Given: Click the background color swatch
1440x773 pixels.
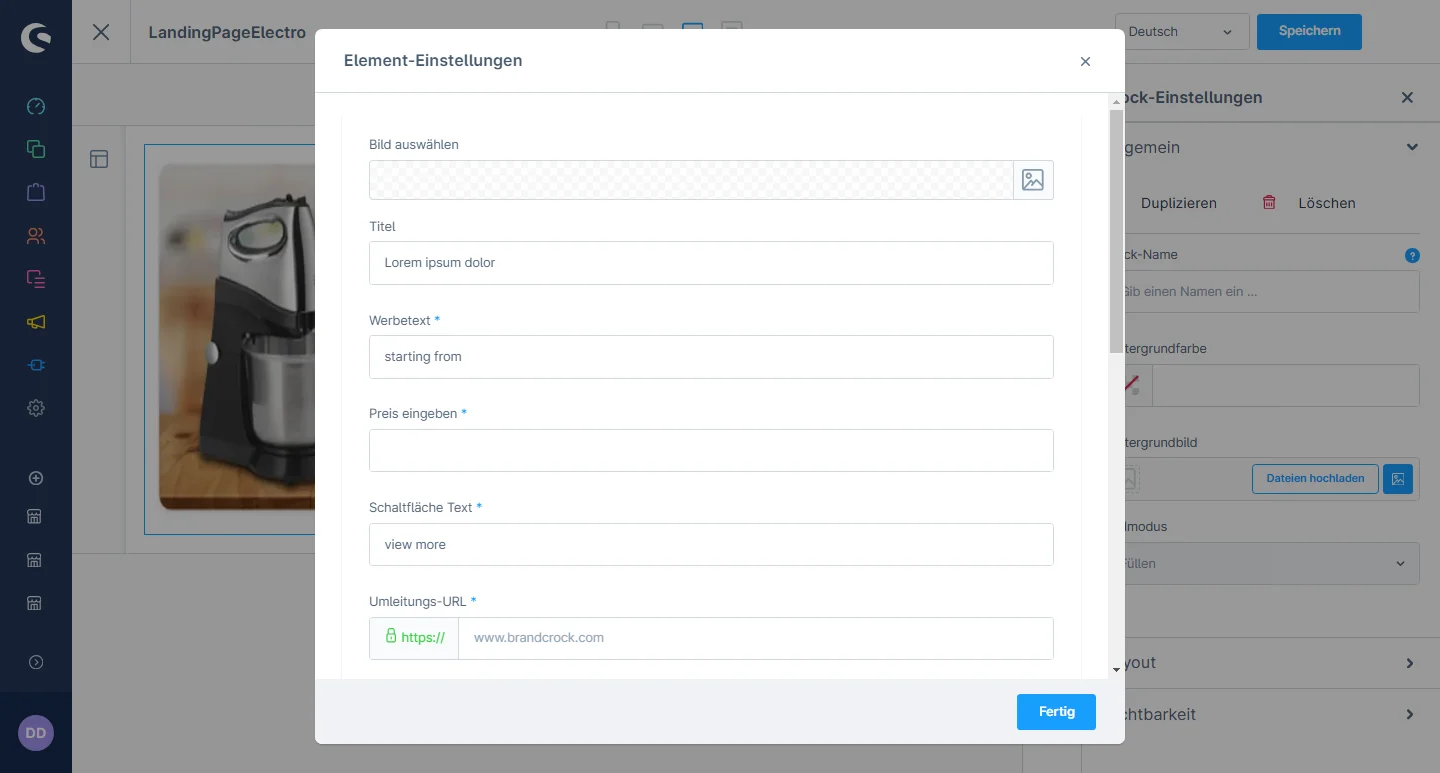Looking at the screenshot, I should point(1135,386).
